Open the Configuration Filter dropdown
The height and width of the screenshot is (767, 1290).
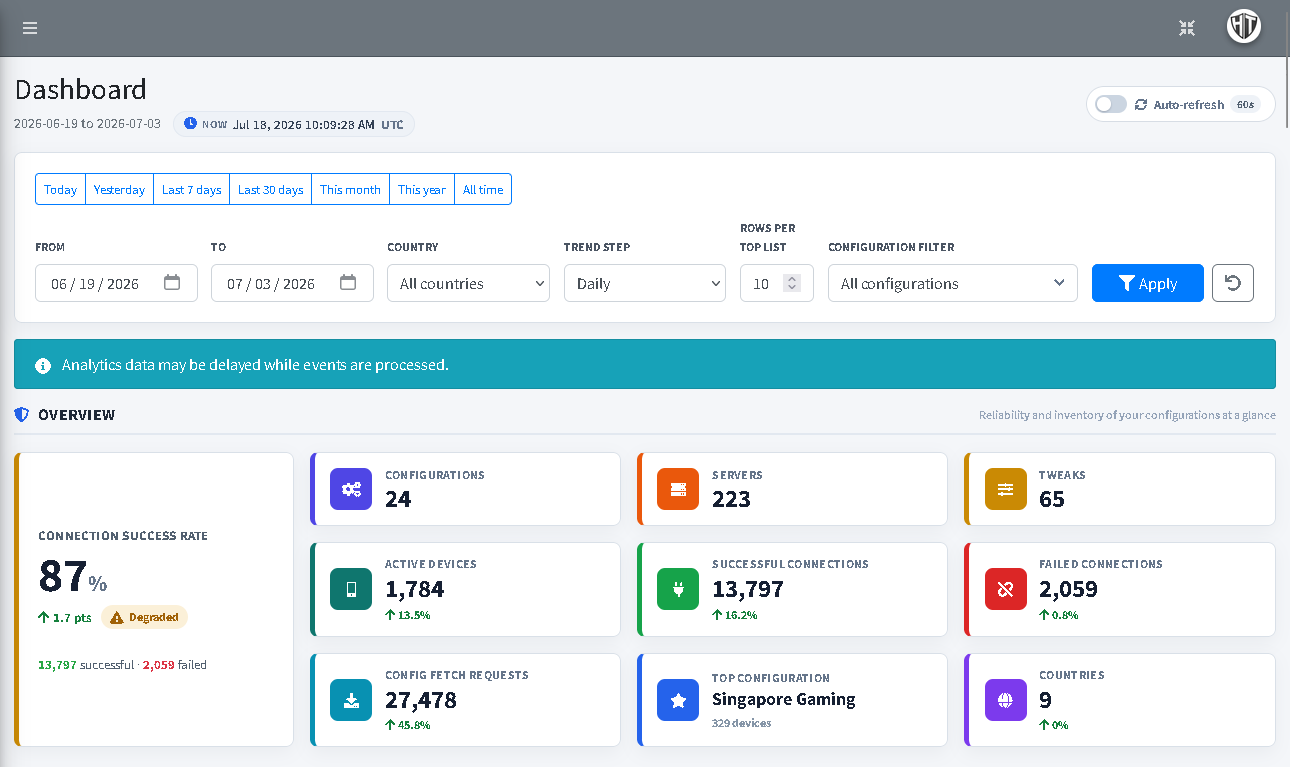pos(952,283)
